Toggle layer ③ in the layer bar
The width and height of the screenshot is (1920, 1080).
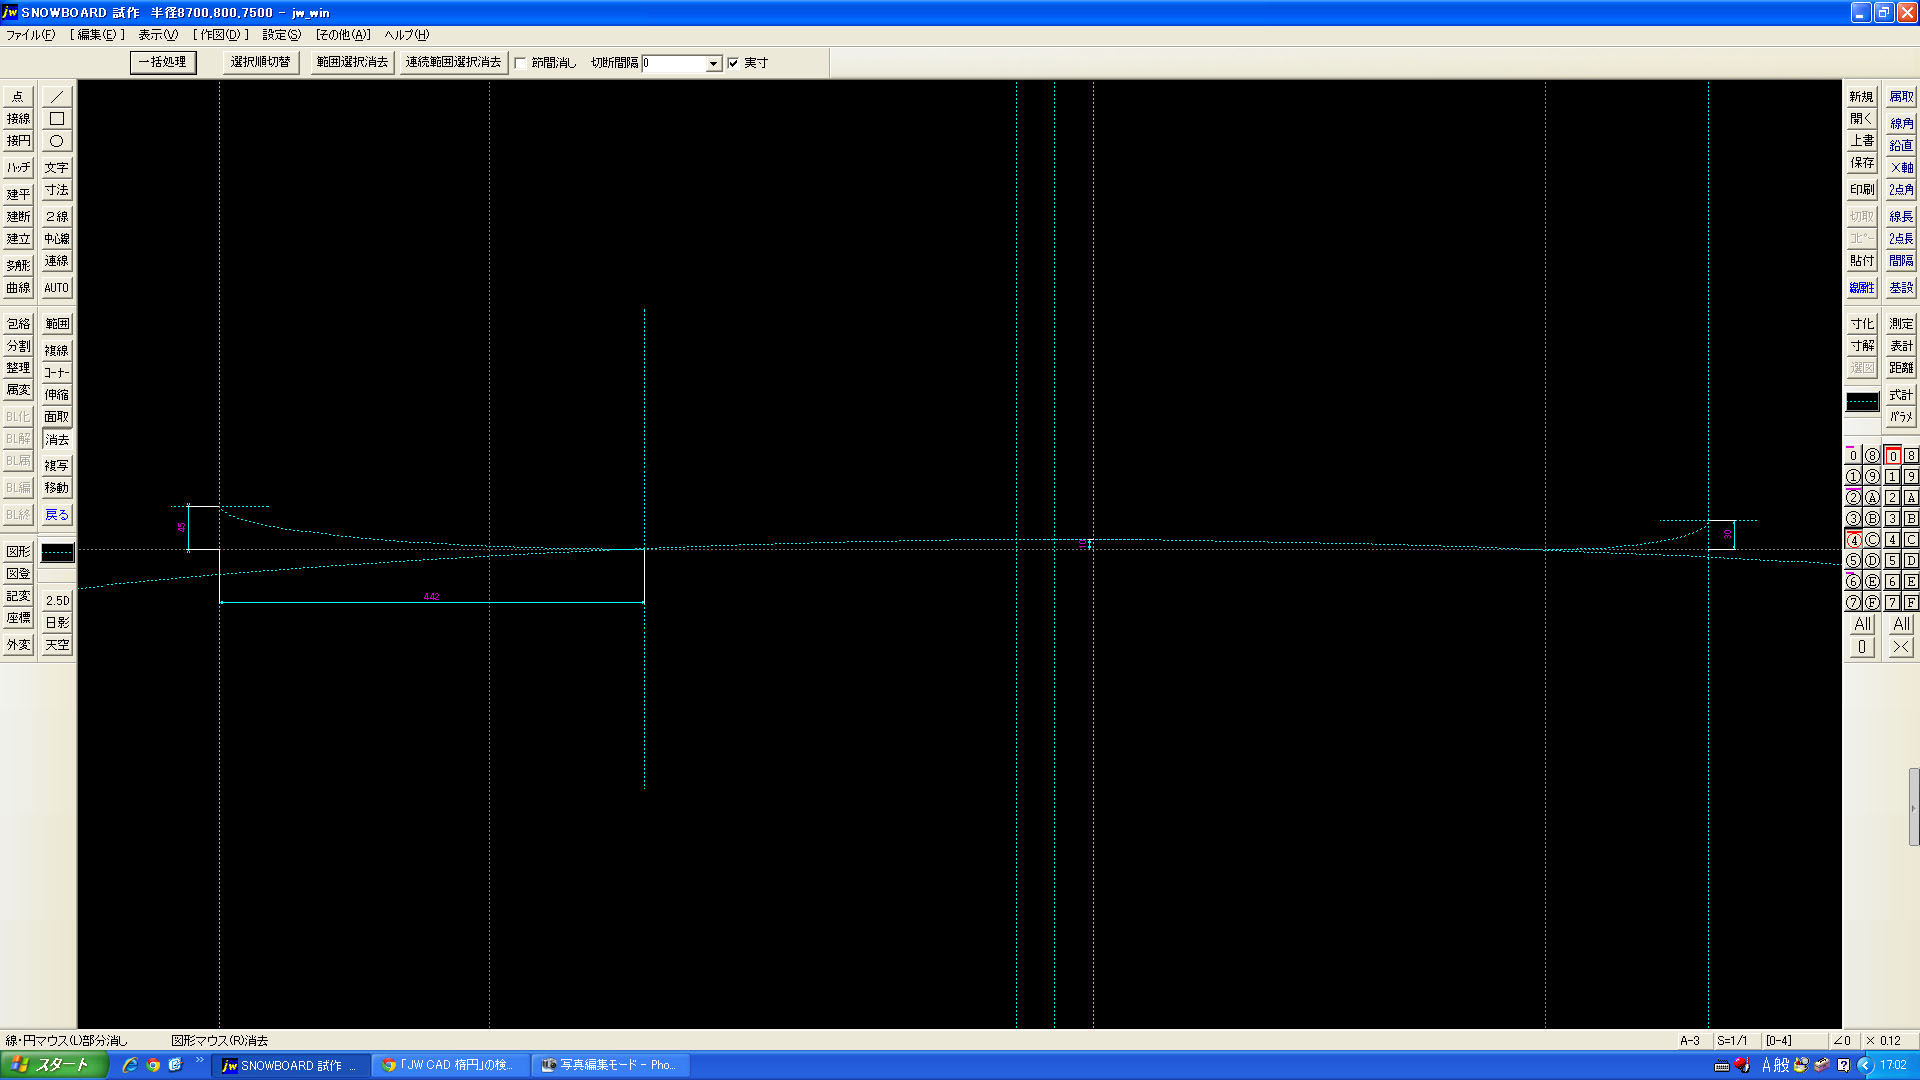pos(1853,519)
